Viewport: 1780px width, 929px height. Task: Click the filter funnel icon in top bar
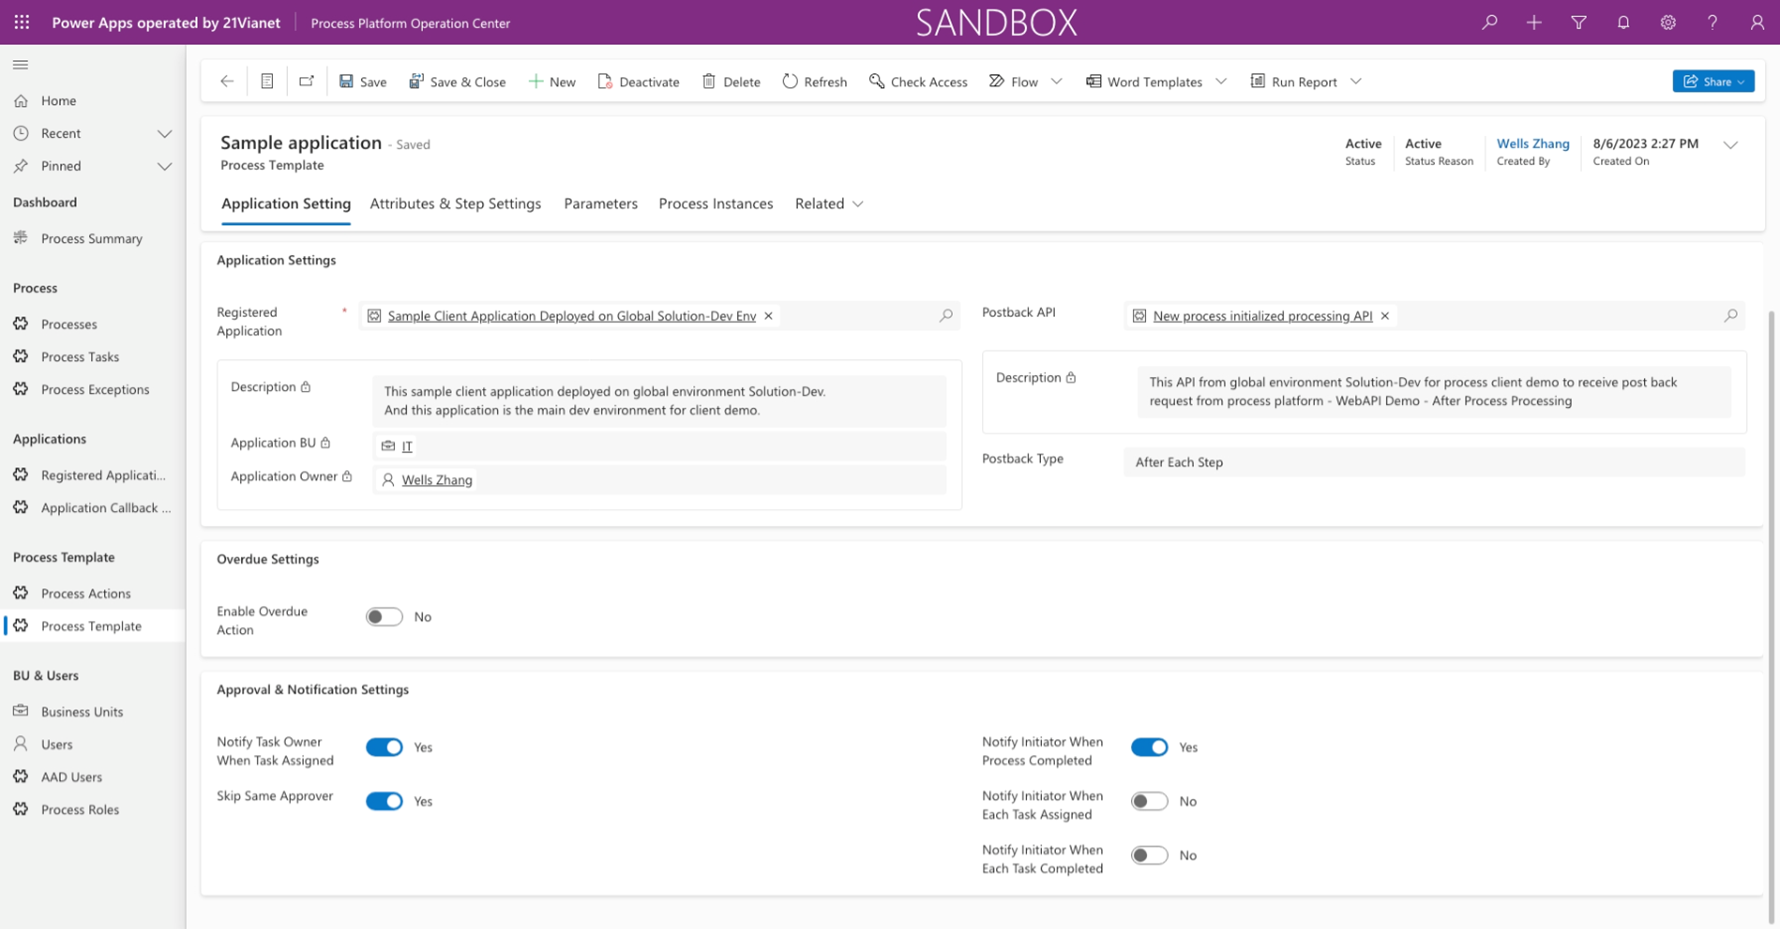(1578, 22)
